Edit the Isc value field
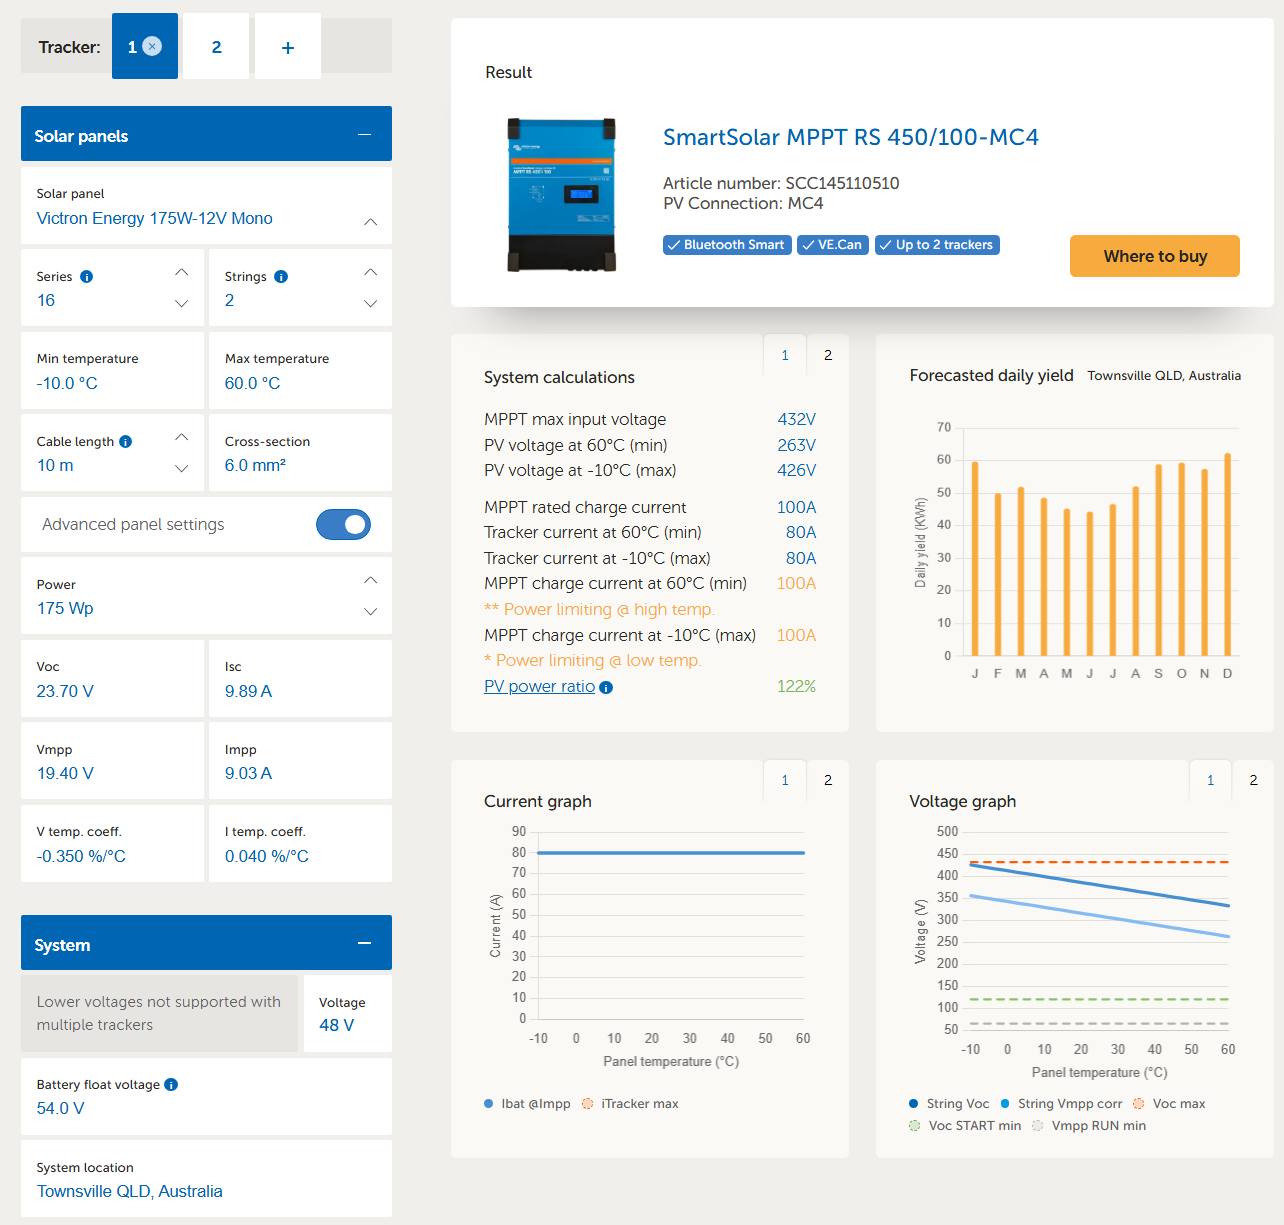Screen dimensions: 1284x1225 tap(300, 679)
